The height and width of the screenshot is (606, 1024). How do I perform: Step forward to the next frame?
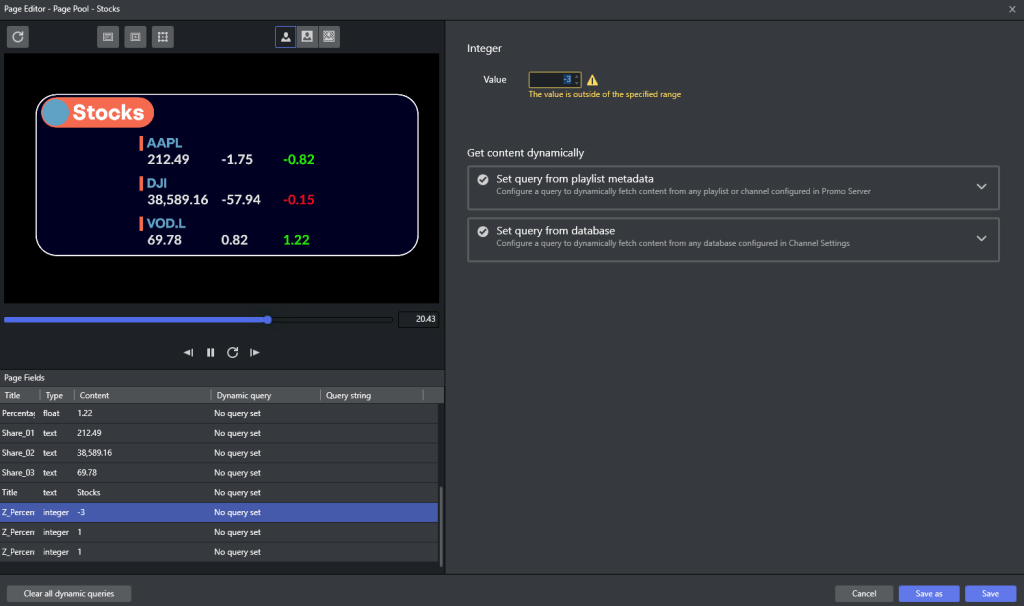[x=255, y=352]
